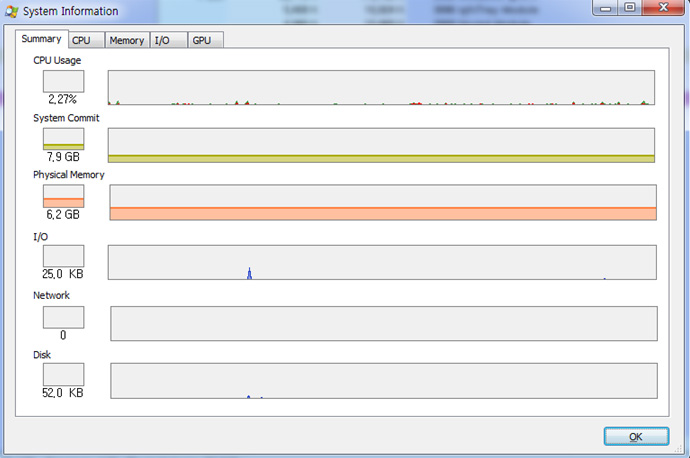Click the System Information title bar icon
This screenshot has width=690, height=458.
(12, 11)
